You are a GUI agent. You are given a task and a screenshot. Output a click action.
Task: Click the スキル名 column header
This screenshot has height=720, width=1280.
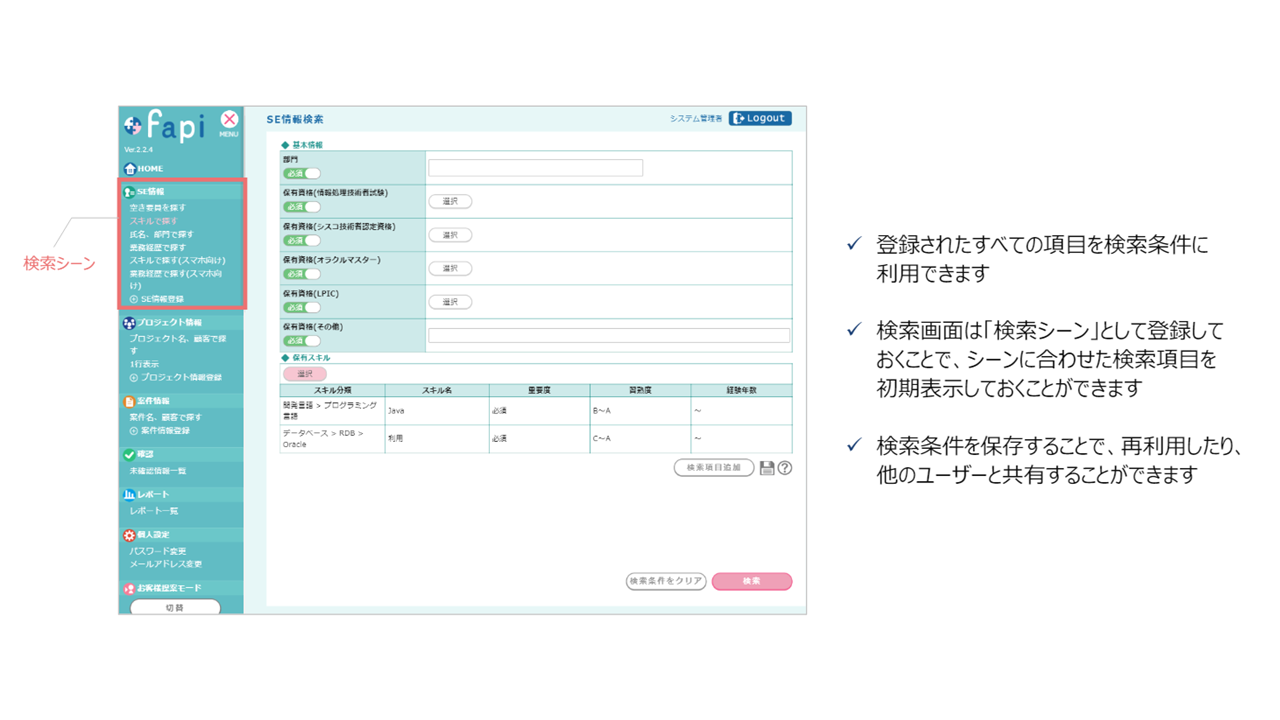(437, 390)
